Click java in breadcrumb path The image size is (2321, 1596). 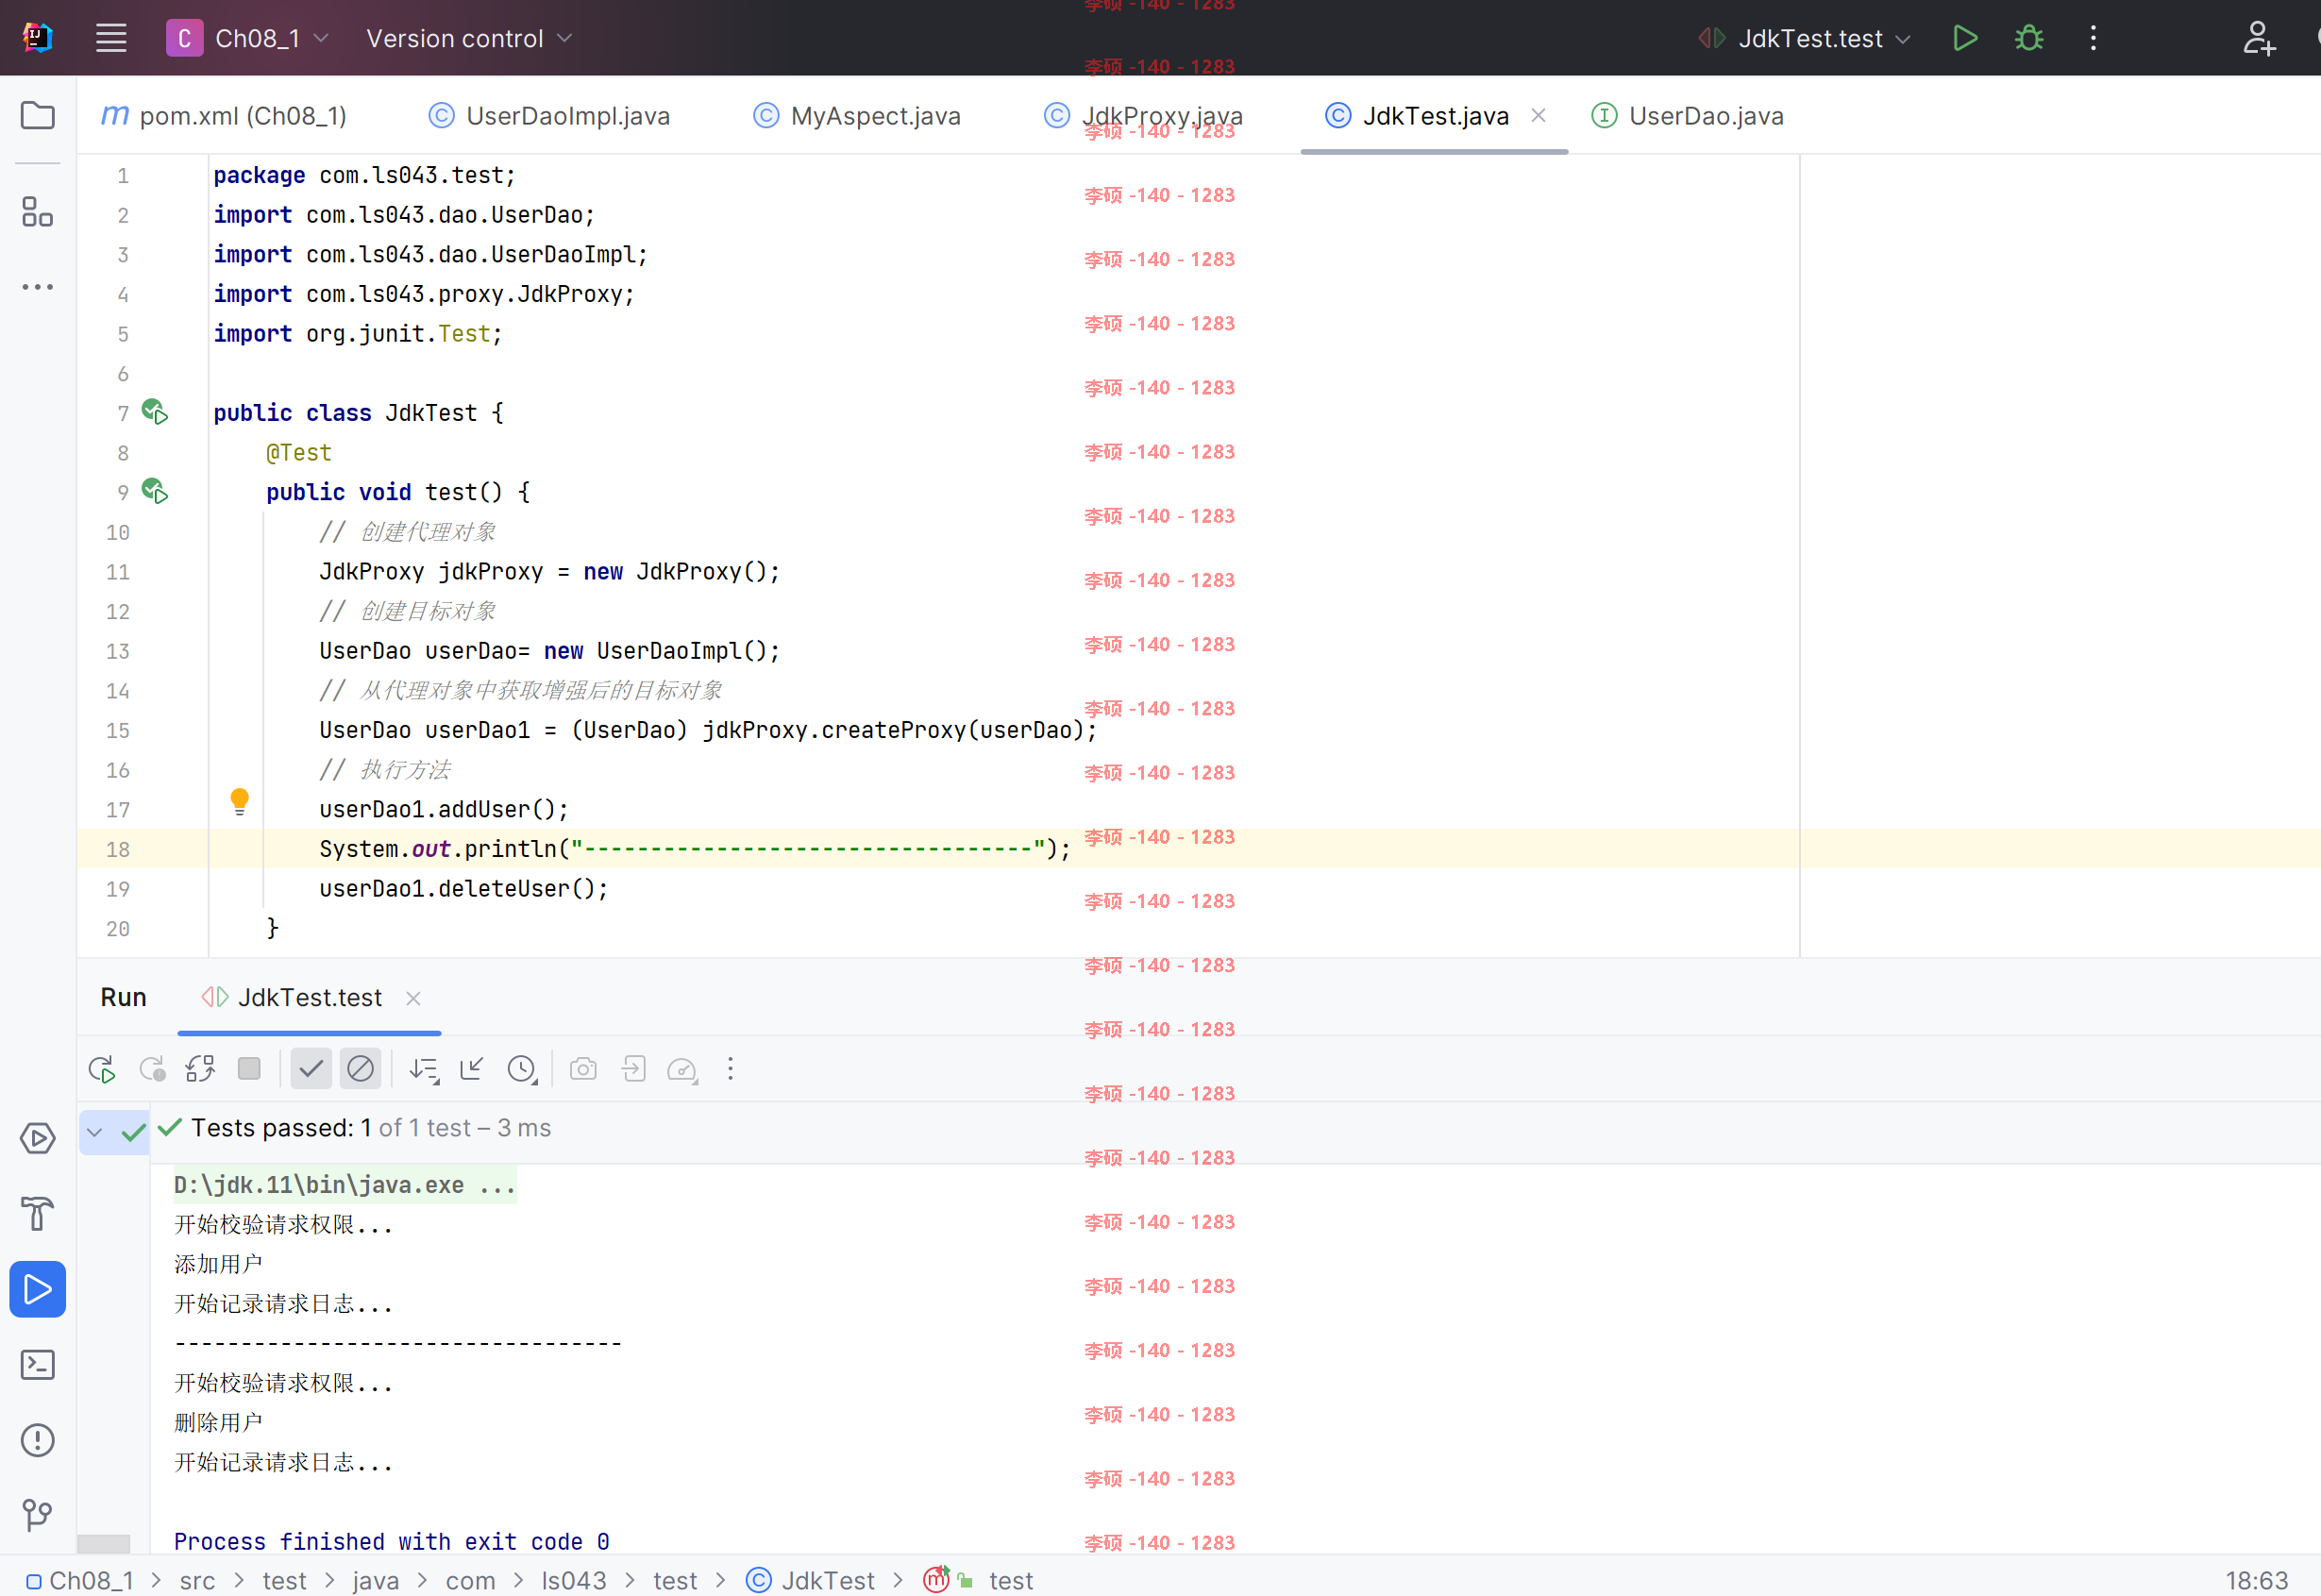[376, 1580]
